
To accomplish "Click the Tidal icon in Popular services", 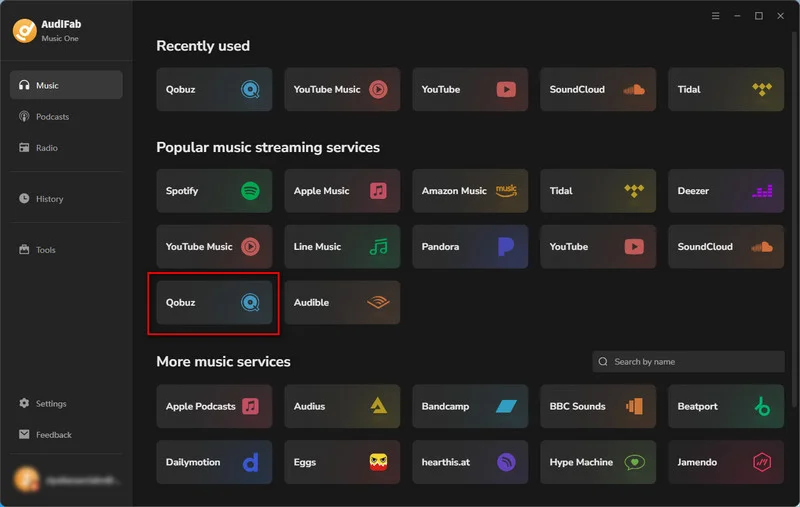I will [634, 191].
